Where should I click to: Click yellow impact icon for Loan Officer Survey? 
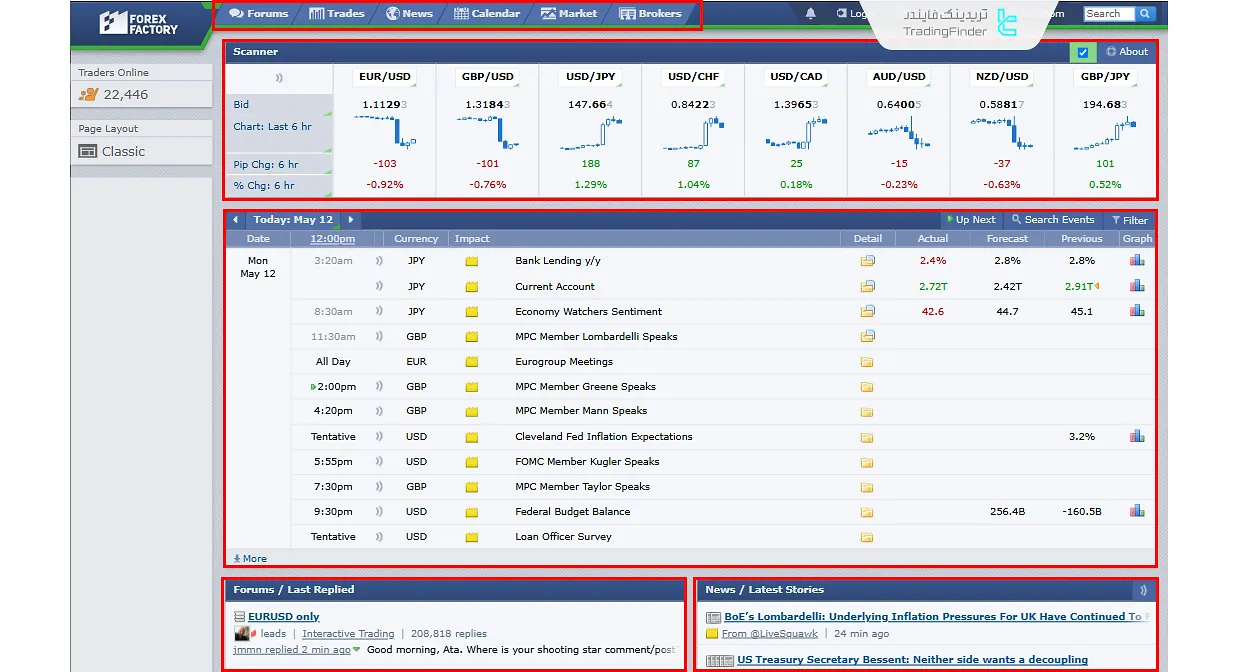pyautogui.click(x=472, y=537)
